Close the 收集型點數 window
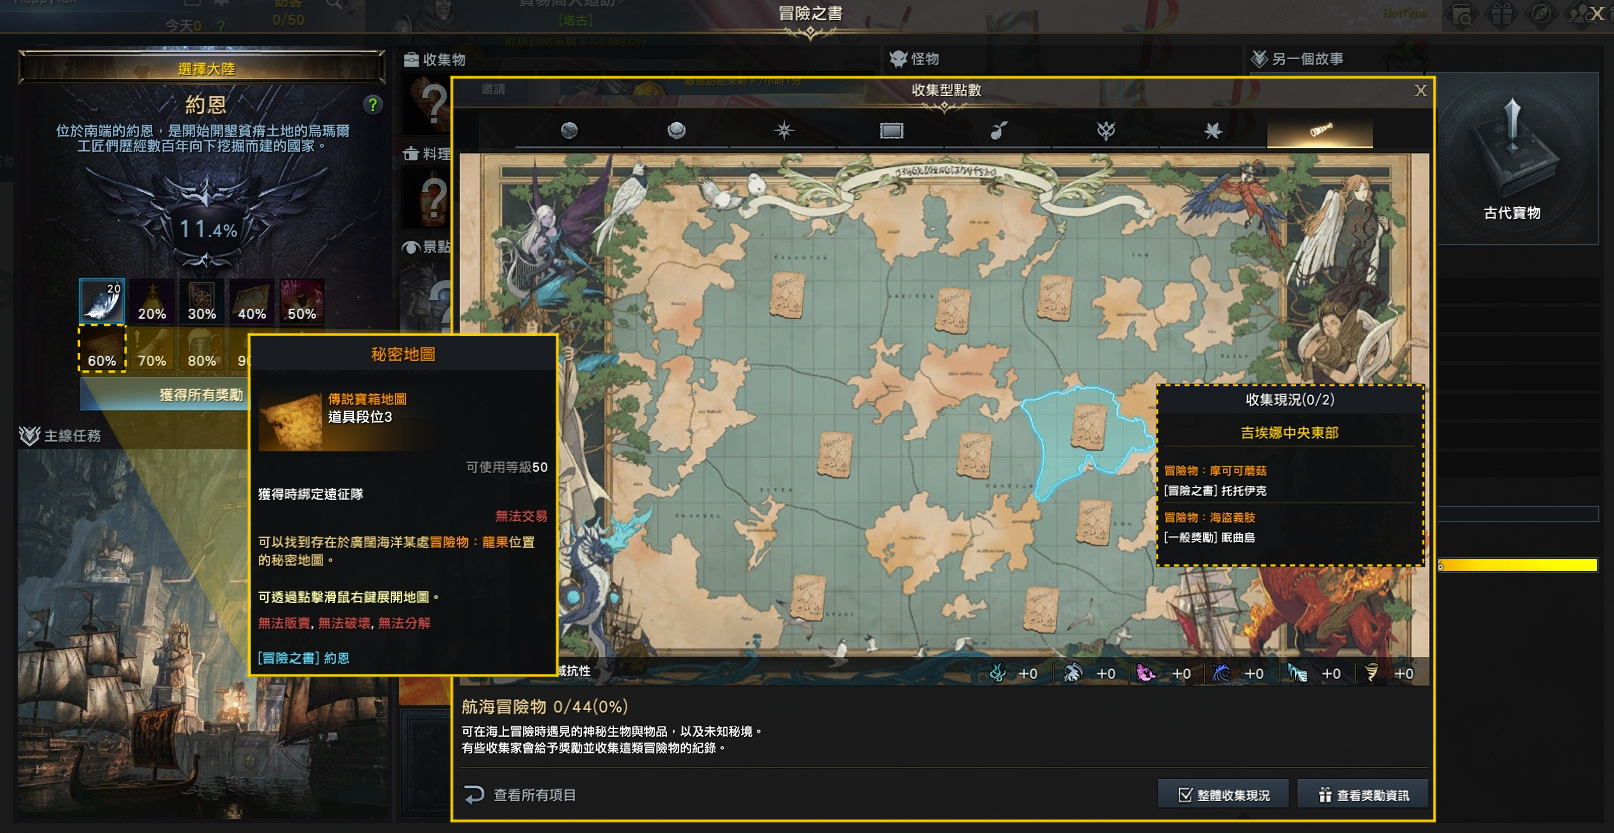This screenshot has height=833, width=1614. point(1420,91)
